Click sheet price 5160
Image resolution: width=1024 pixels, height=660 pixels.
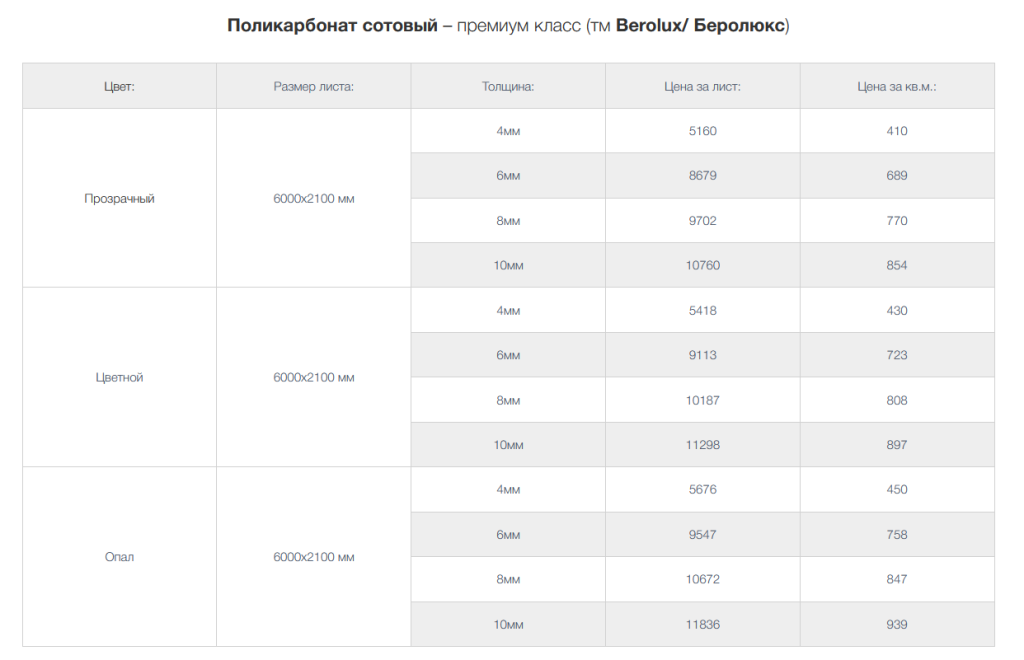[x=702, y=131]
